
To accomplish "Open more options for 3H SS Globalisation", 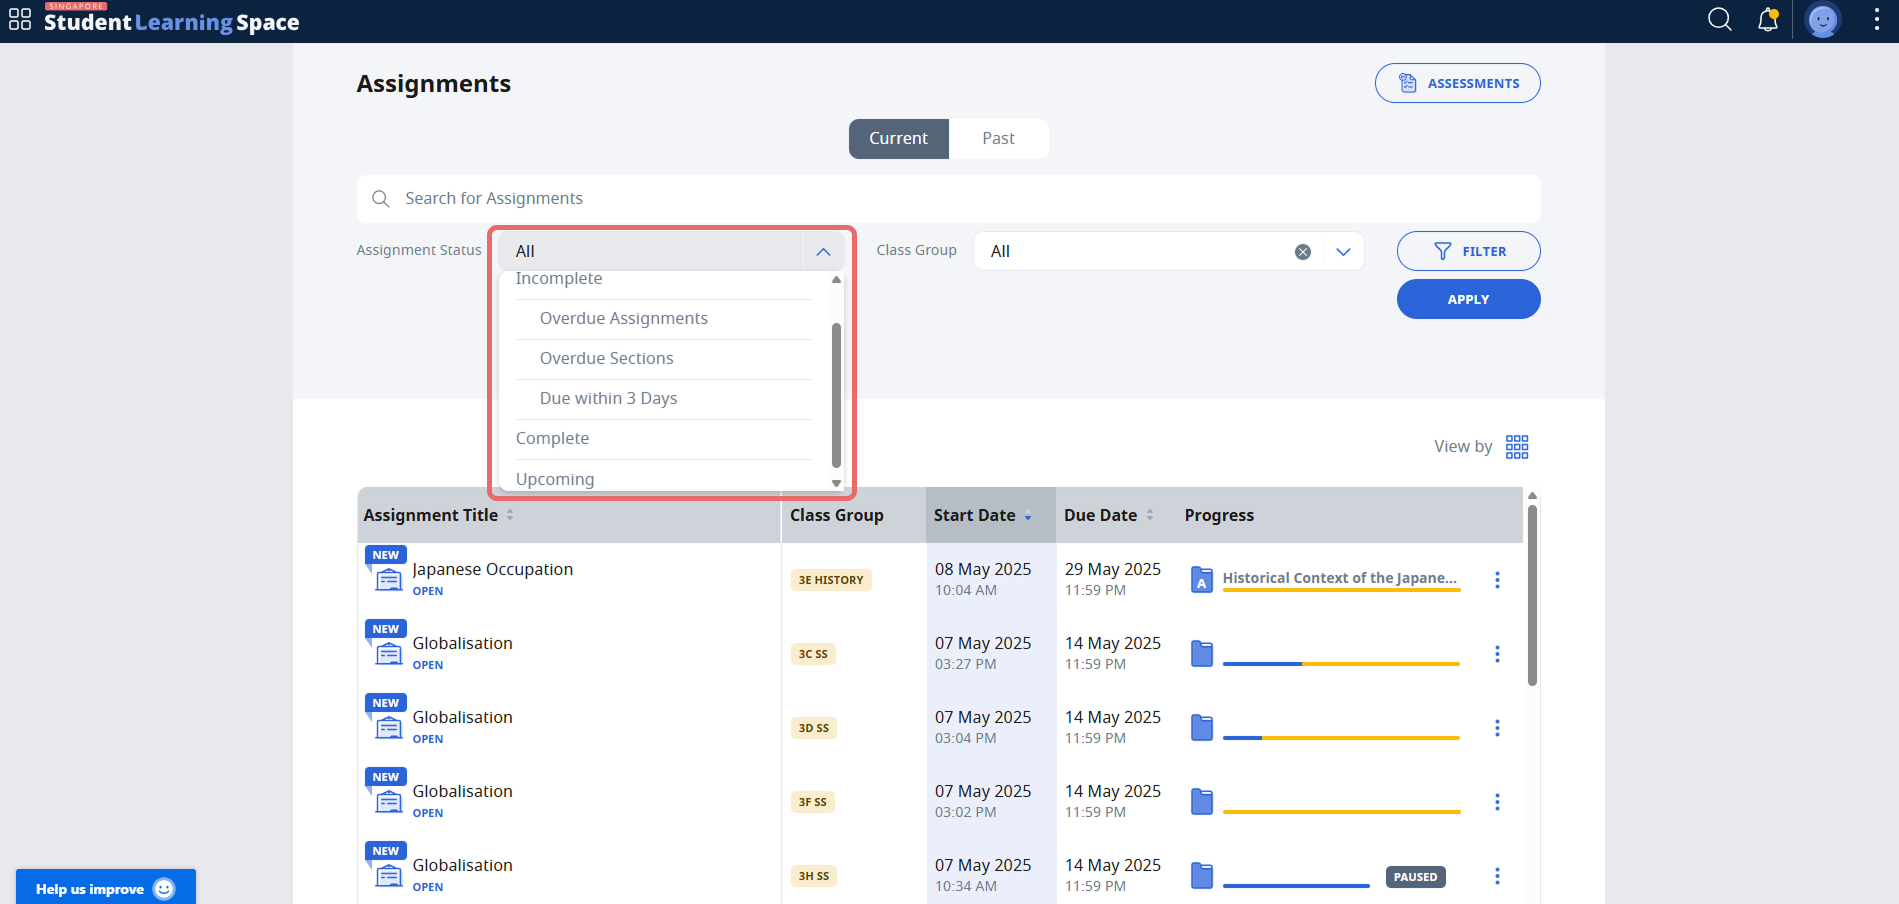I will pyautogui.click(x=1497, y=876).
